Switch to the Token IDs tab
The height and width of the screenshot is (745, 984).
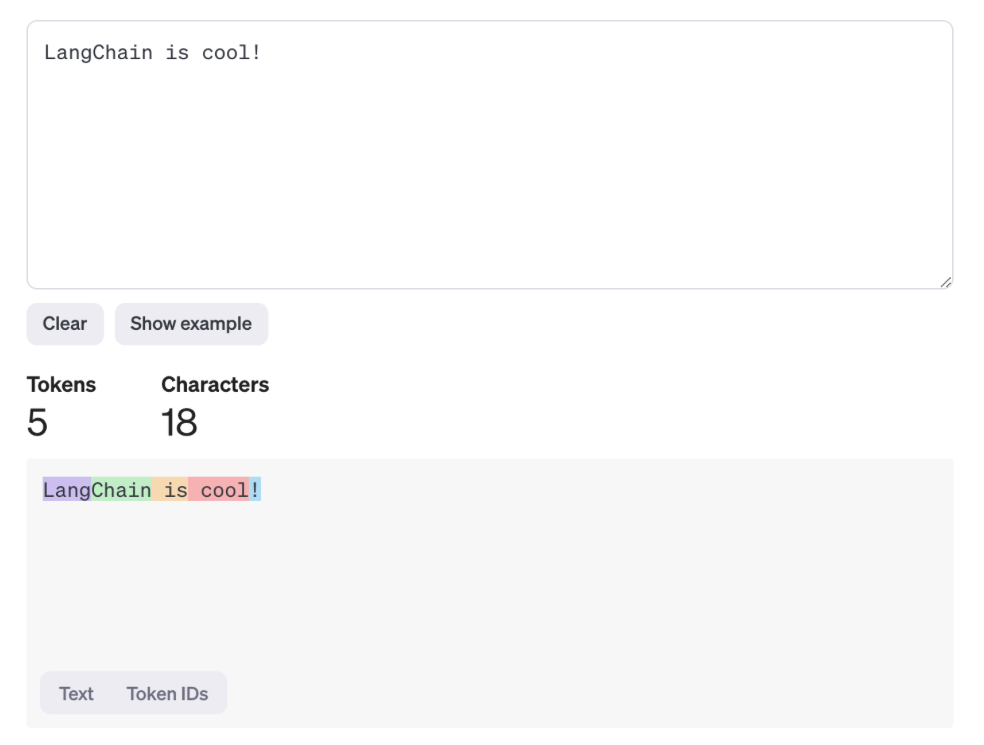[x=168, y=694]
